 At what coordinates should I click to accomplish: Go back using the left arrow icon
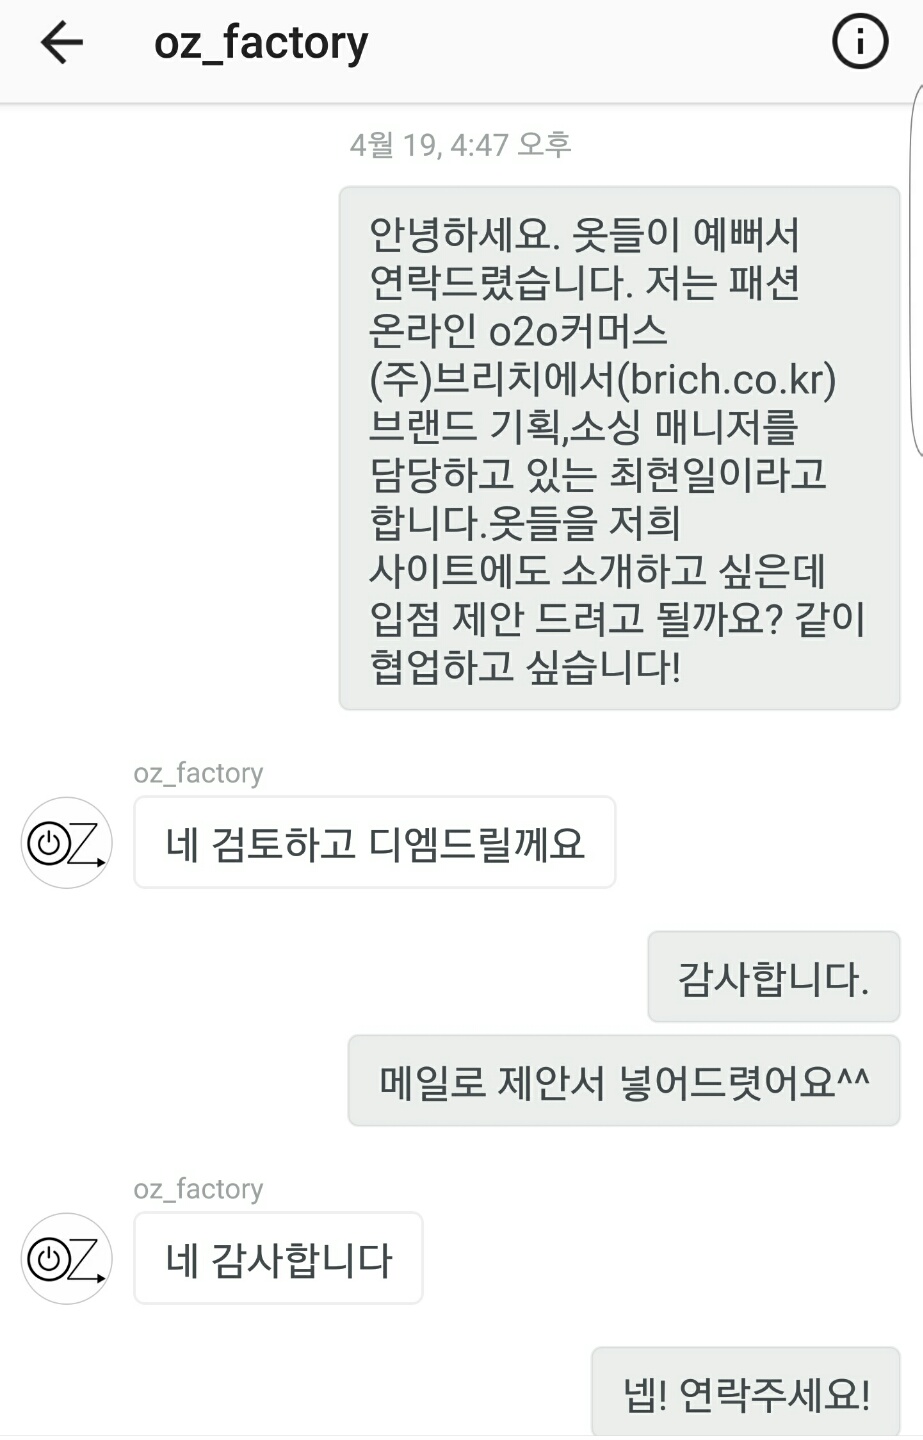click(62, 43)
